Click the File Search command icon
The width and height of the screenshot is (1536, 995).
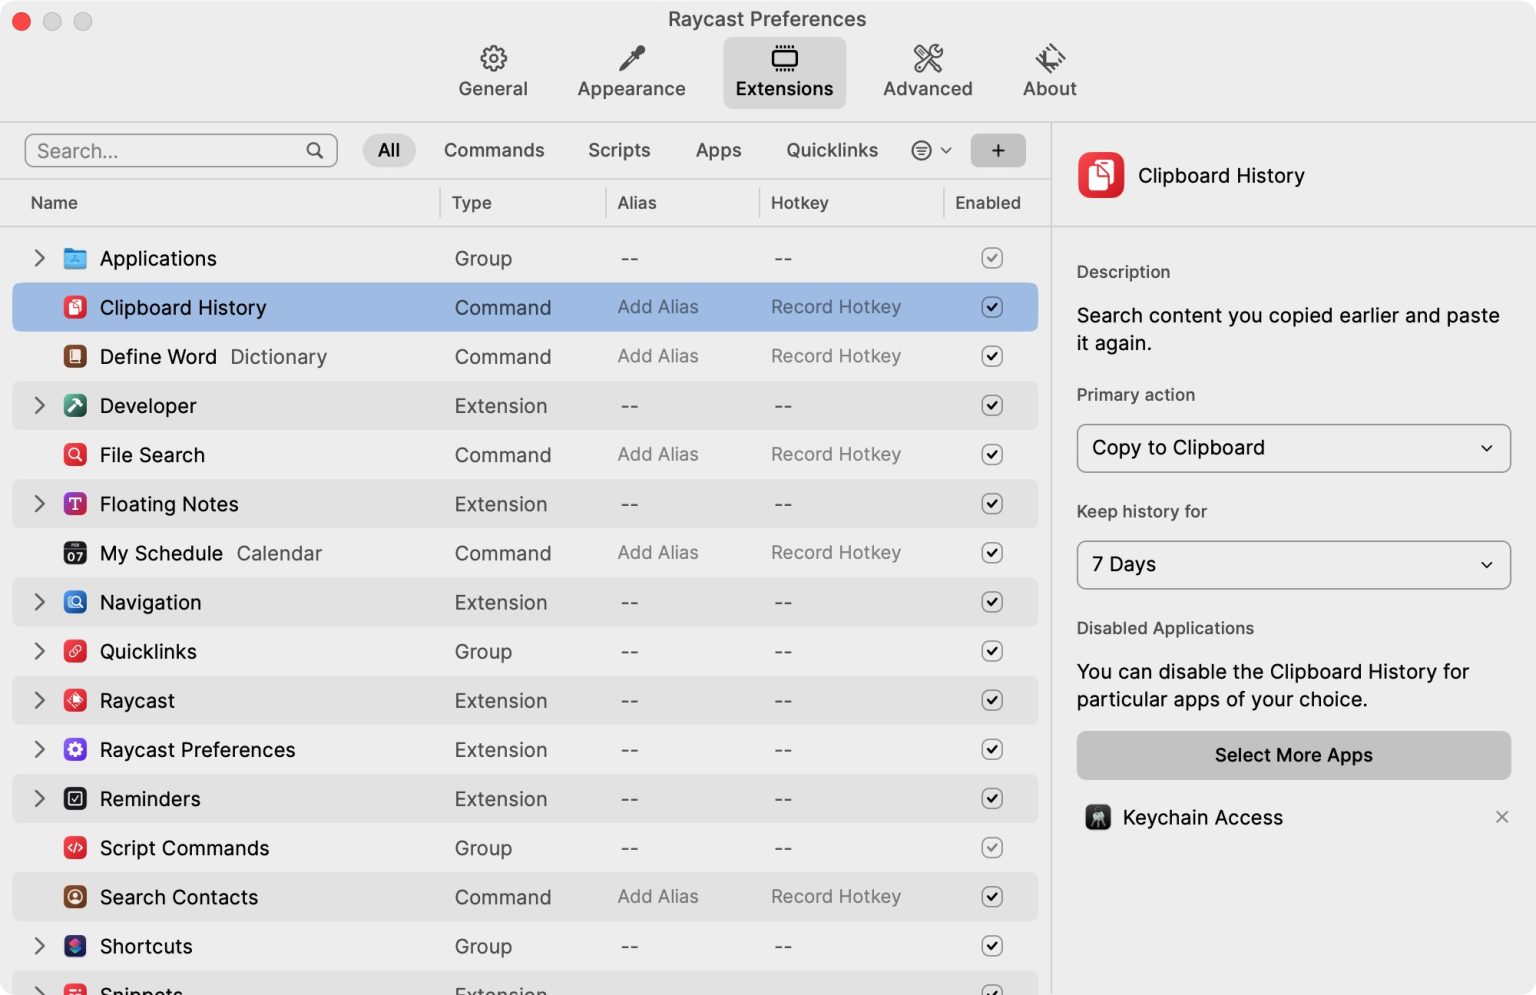(75, 455)
